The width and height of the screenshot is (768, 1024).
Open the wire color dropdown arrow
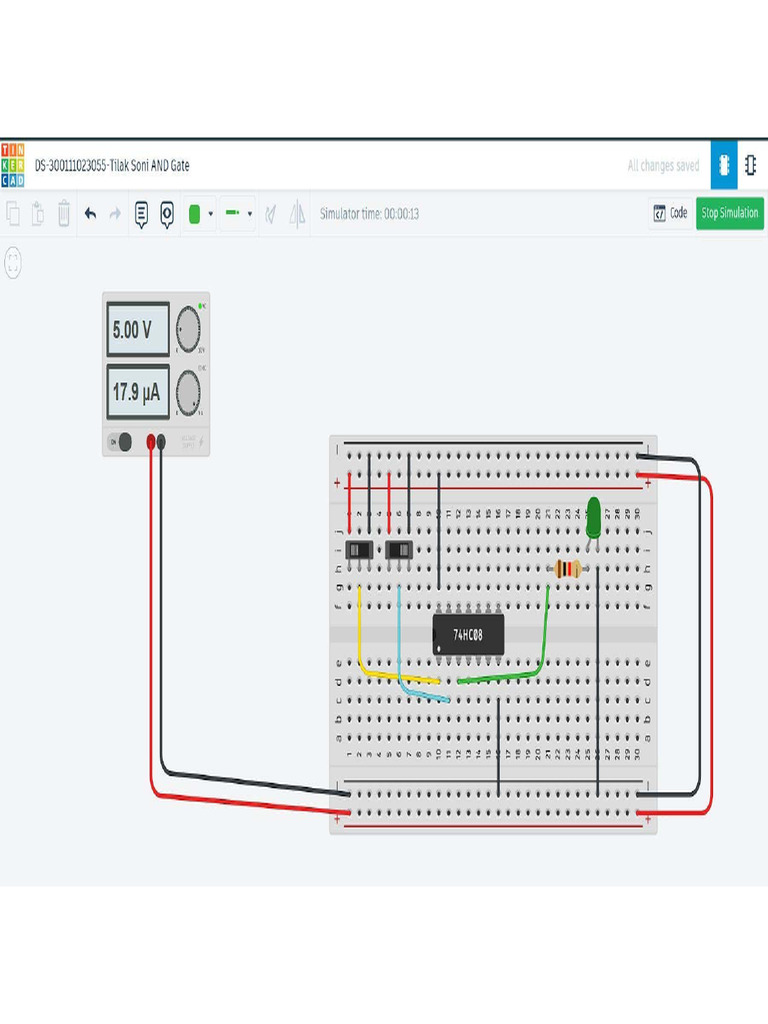(210, 214)
